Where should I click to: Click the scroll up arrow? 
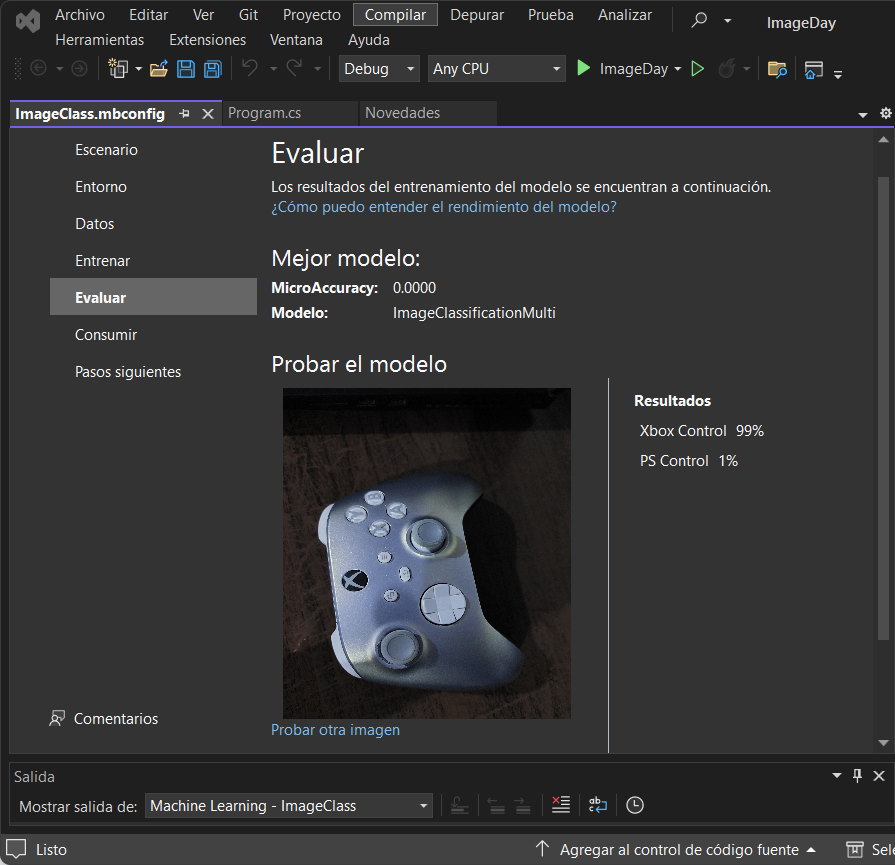pos(884,139)
